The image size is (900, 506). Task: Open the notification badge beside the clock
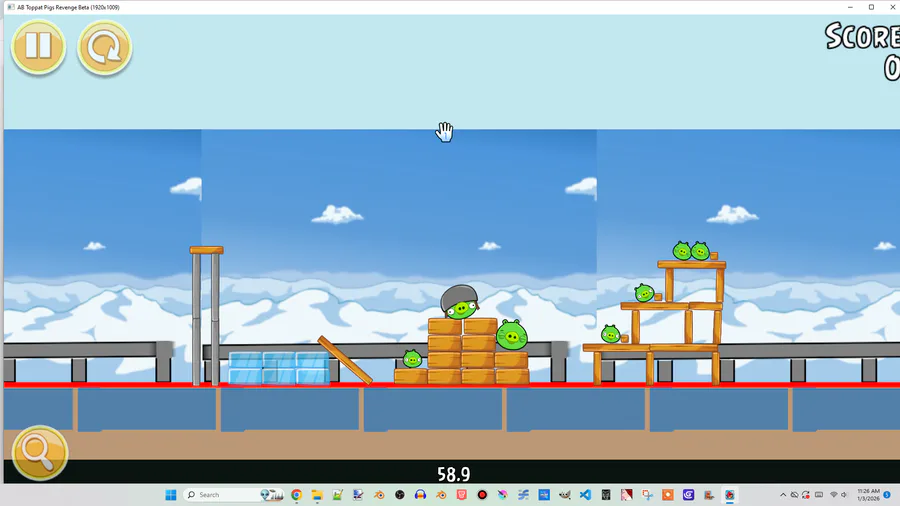(x=887, y=495)
